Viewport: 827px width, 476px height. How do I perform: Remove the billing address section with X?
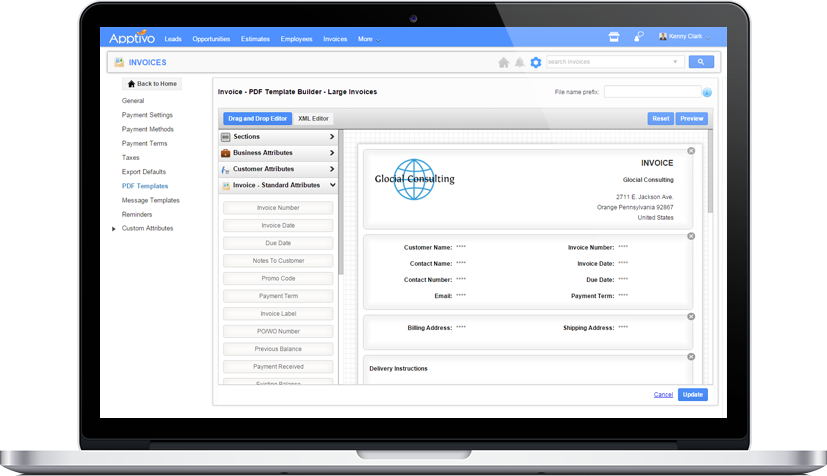pyautogui.click(x=691, y=316)
